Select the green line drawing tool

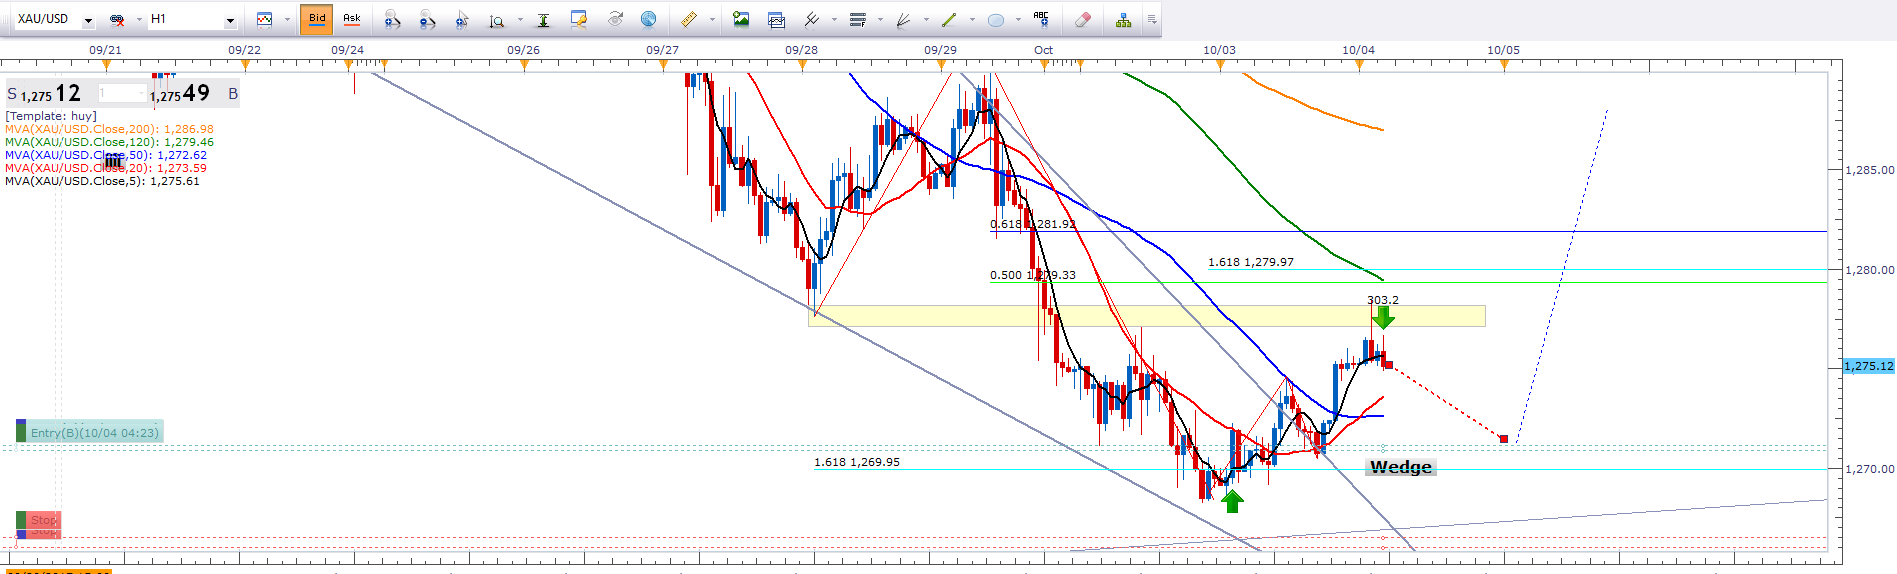(x=949, y=19)
